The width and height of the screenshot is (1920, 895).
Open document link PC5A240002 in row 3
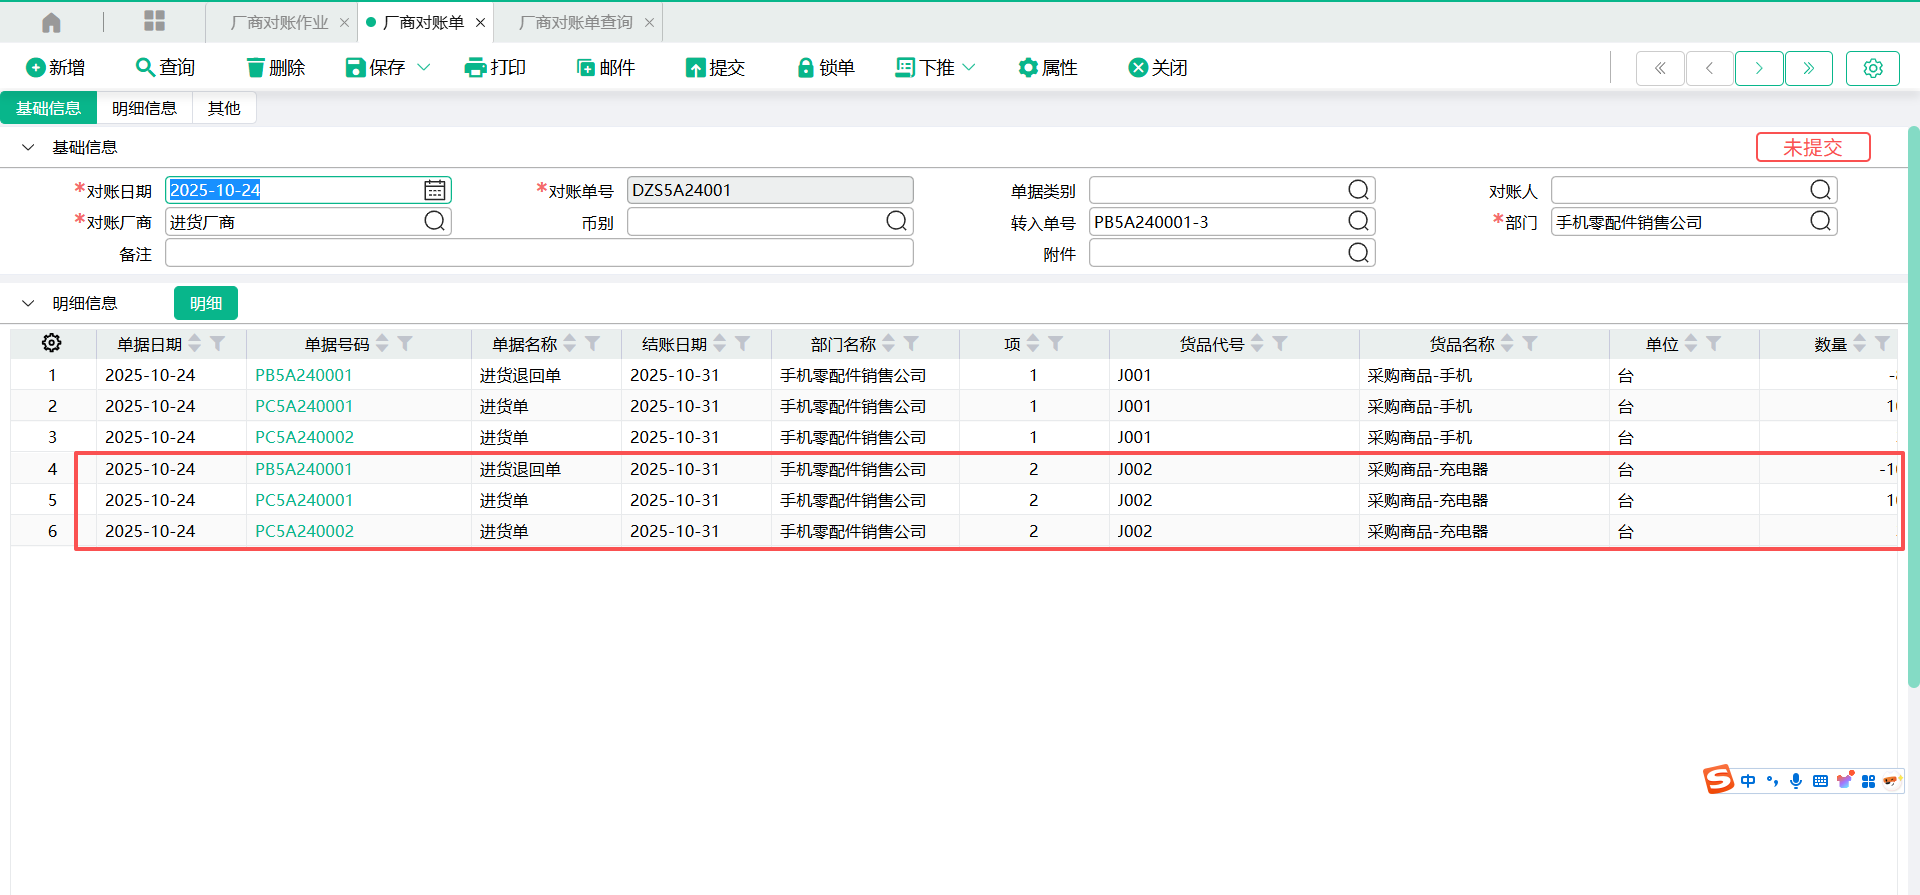[x=304, y=437]
